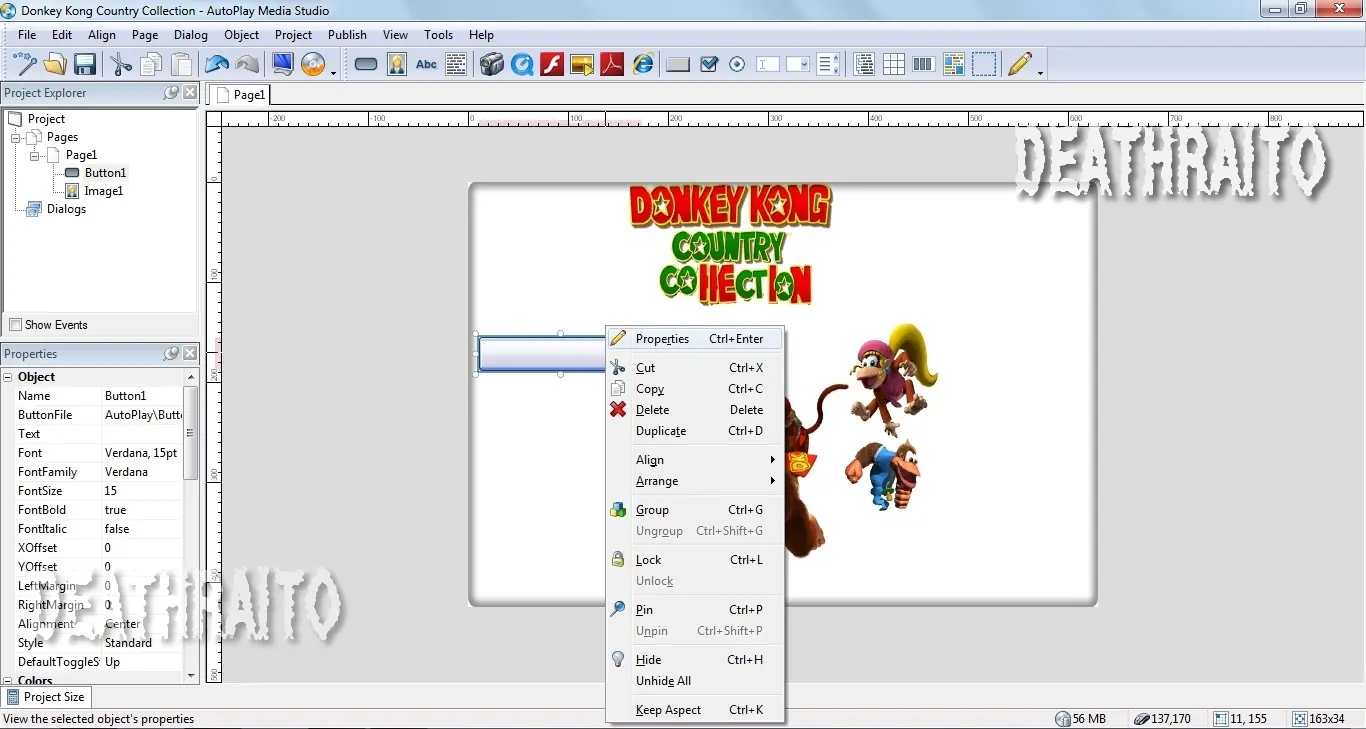Select Keep Aspect in context menu
Screen dimensions: 1366x729
point(695,710)
